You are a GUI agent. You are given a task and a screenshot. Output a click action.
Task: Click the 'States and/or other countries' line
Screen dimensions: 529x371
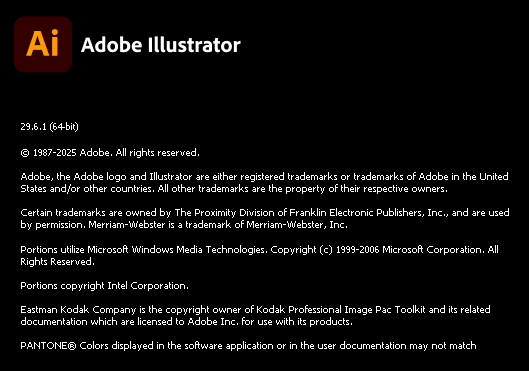pos(234,189)
